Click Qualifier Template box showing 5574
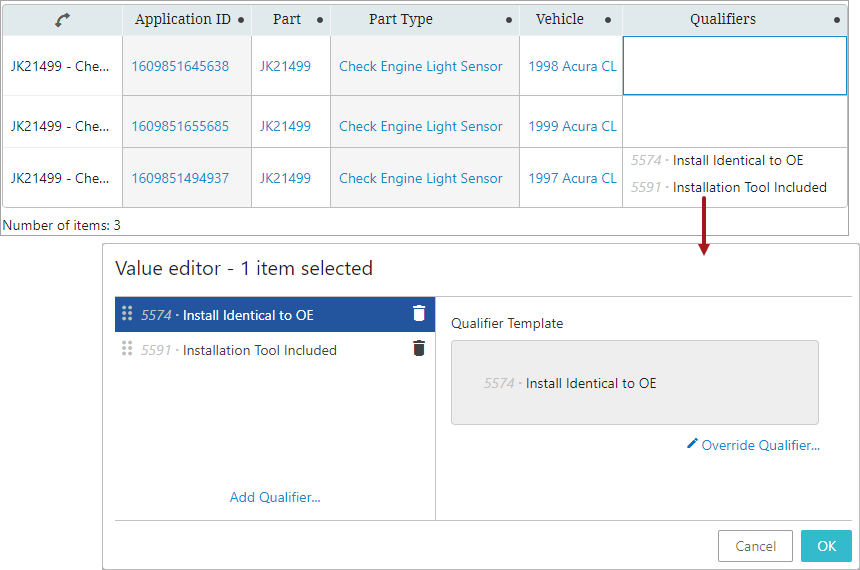The width and height of the screenshot is (860, 570). 634,383
